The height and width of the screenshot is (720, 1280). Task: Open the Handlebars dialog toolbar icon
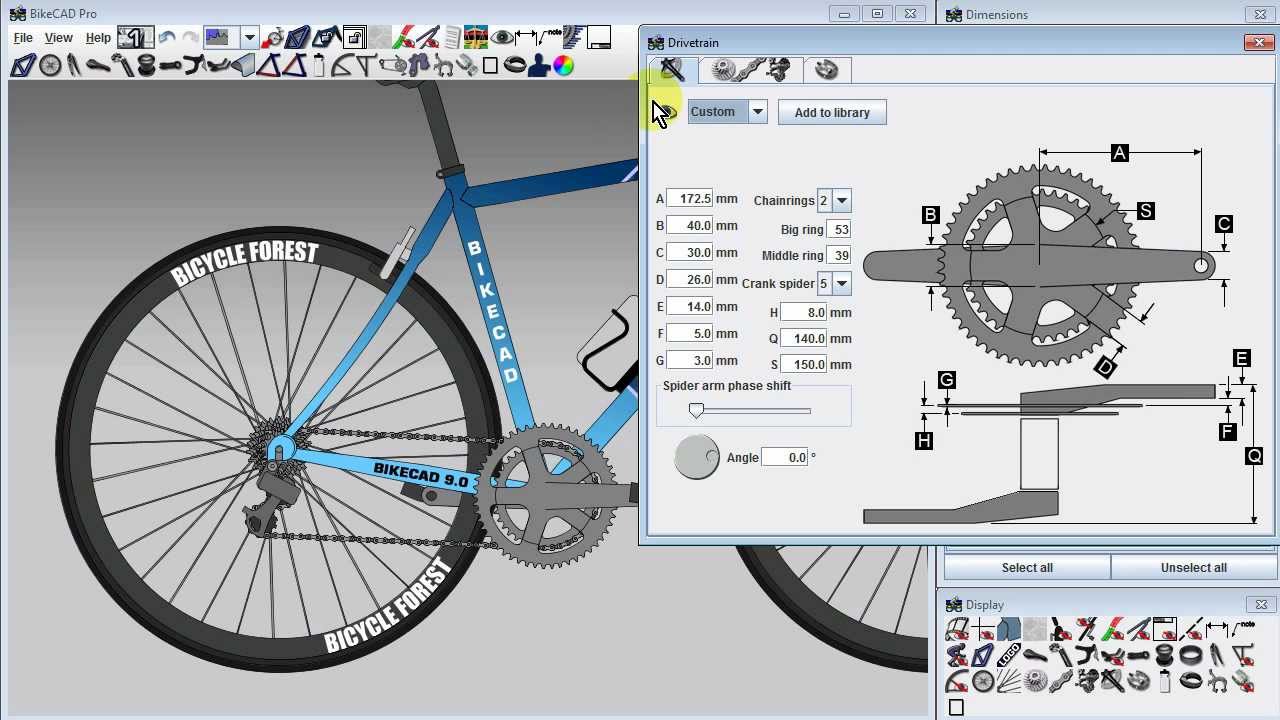(x=194, y=66)
